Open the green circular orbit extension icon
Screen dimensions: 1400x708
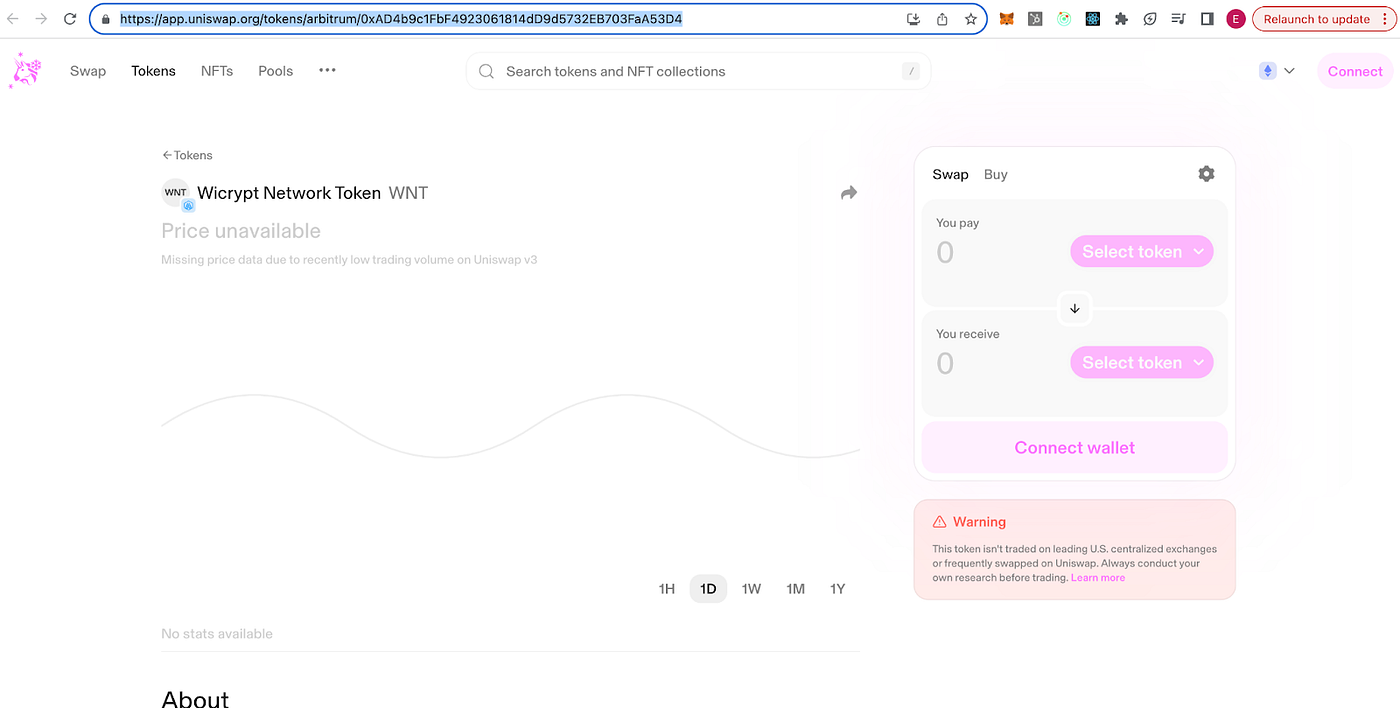pyautogui.click(x=1064, y=19)
